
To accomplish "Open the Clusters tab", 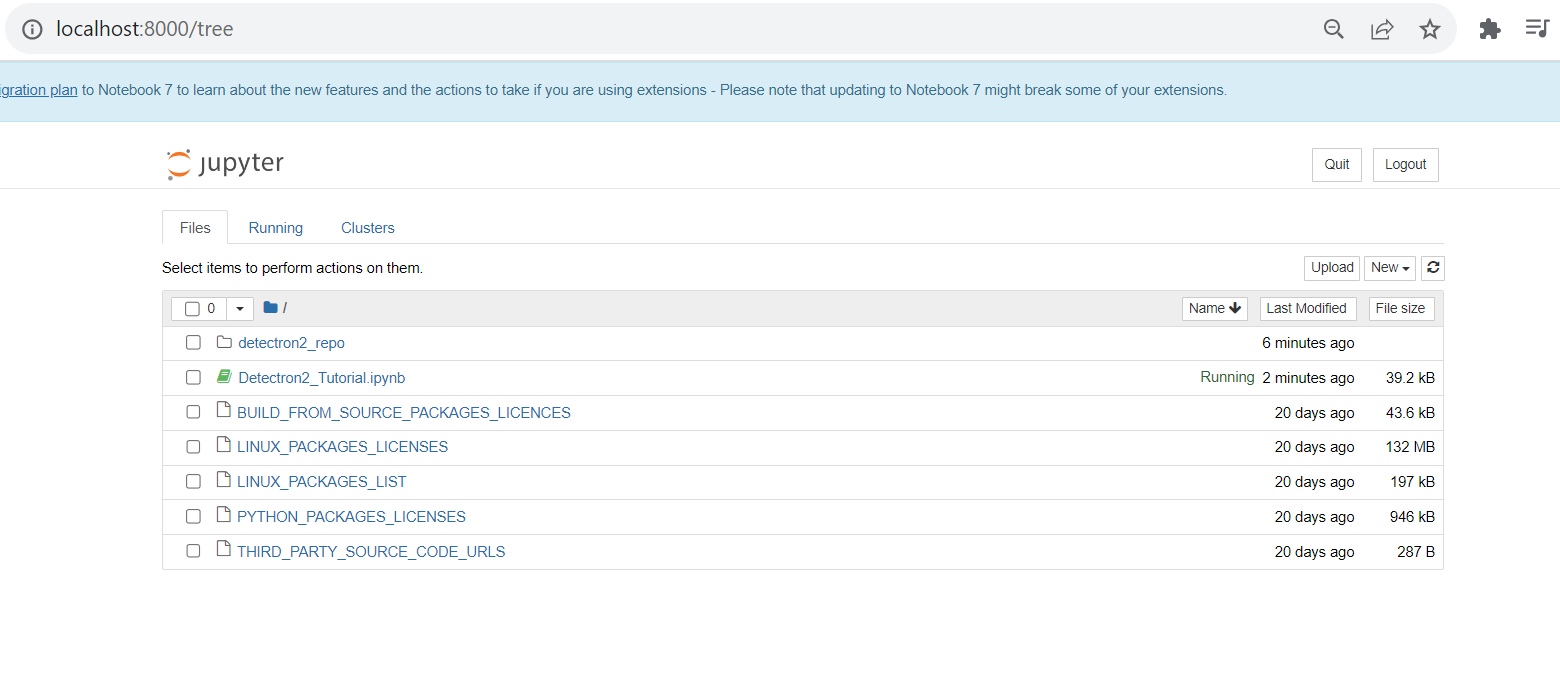I will coord(368,227).
